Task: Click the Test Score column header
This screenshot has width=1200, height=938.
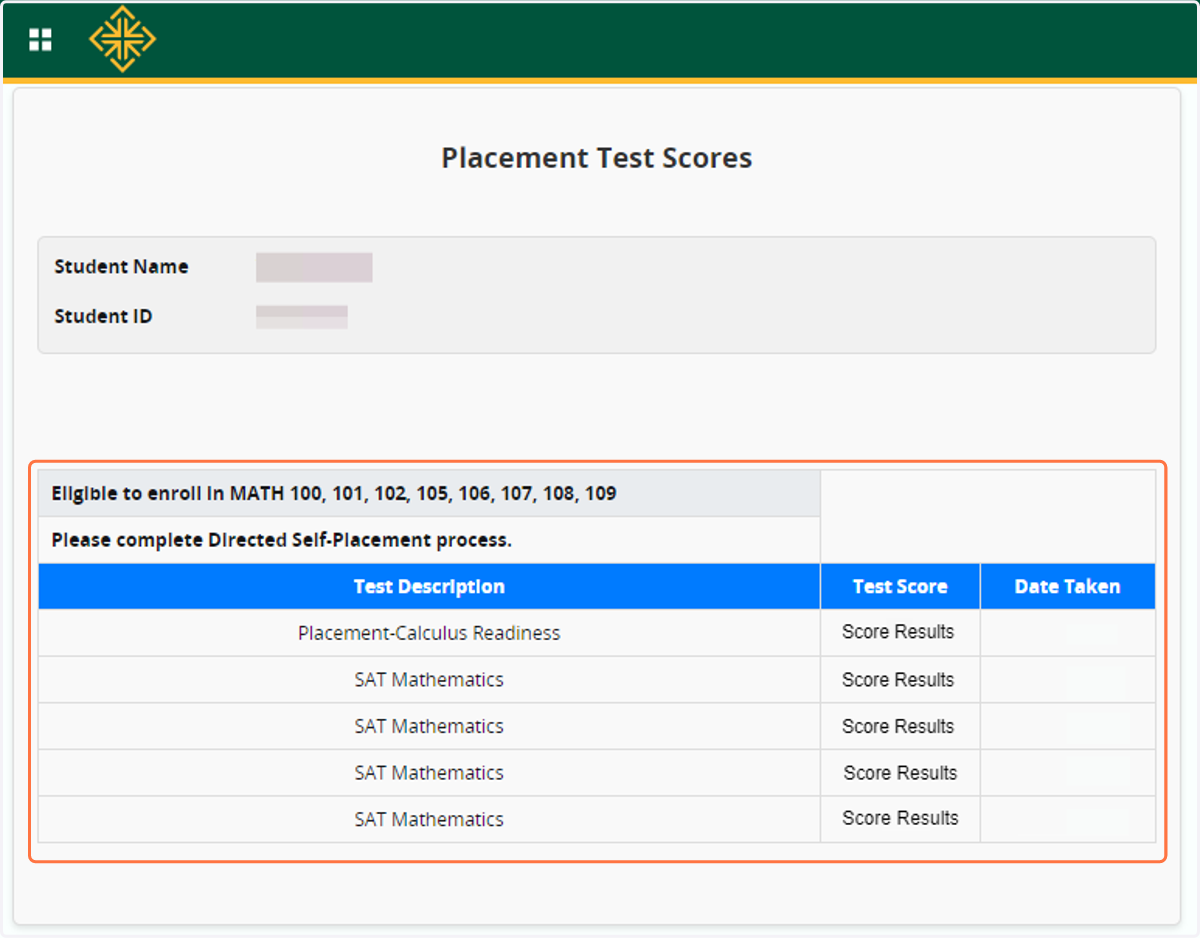Action: pyautogui.click(x=900, y=587)
